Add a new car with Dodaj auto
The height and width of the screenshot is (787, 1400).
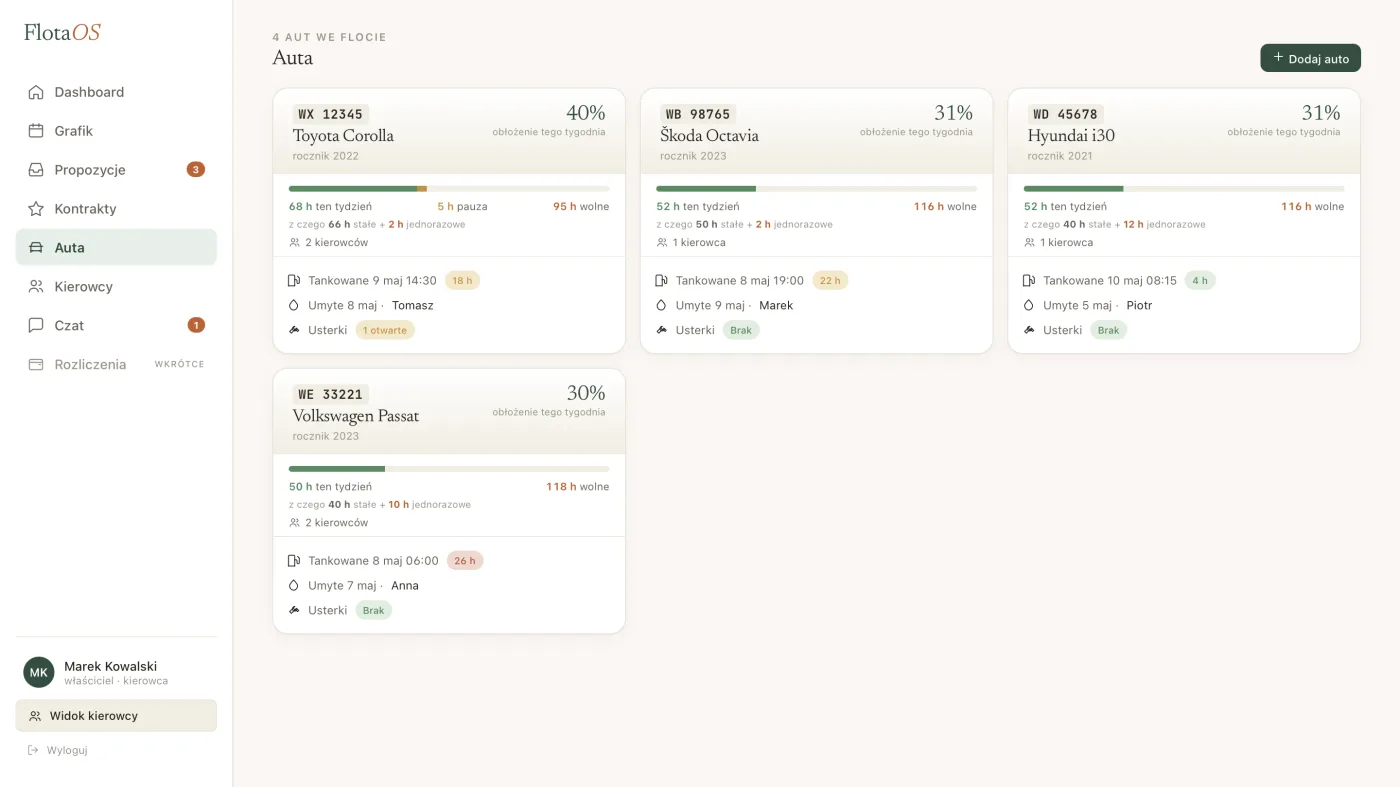1310,58
